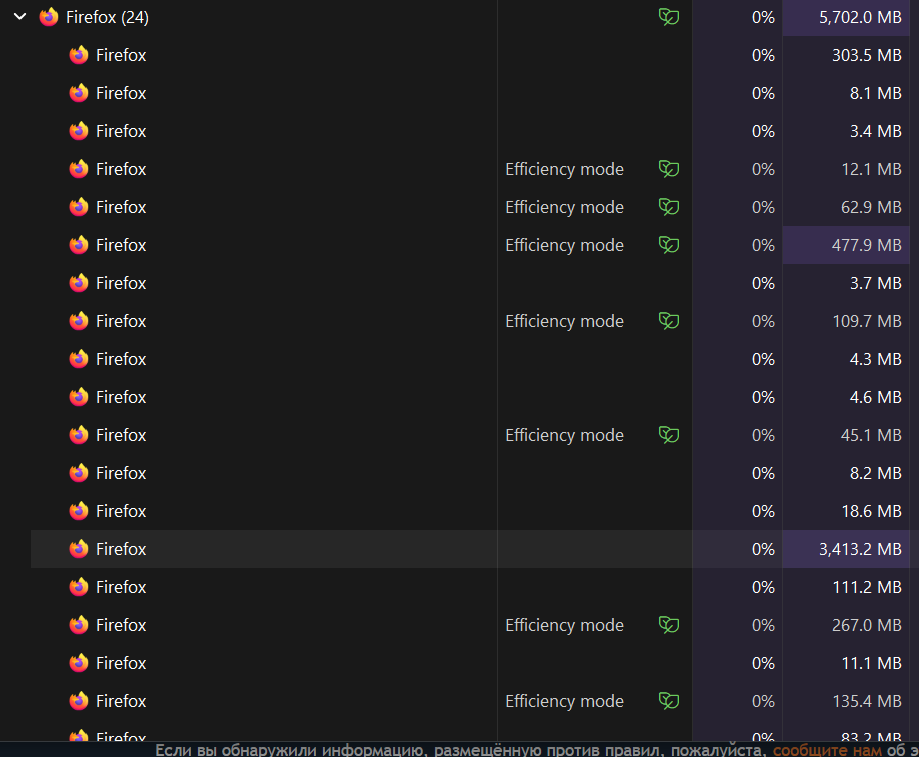Viewport: 919px width, 757px height.
Task: Select the 'Firefox' name in the 303.5 MB row
Action: coord(121,55)
